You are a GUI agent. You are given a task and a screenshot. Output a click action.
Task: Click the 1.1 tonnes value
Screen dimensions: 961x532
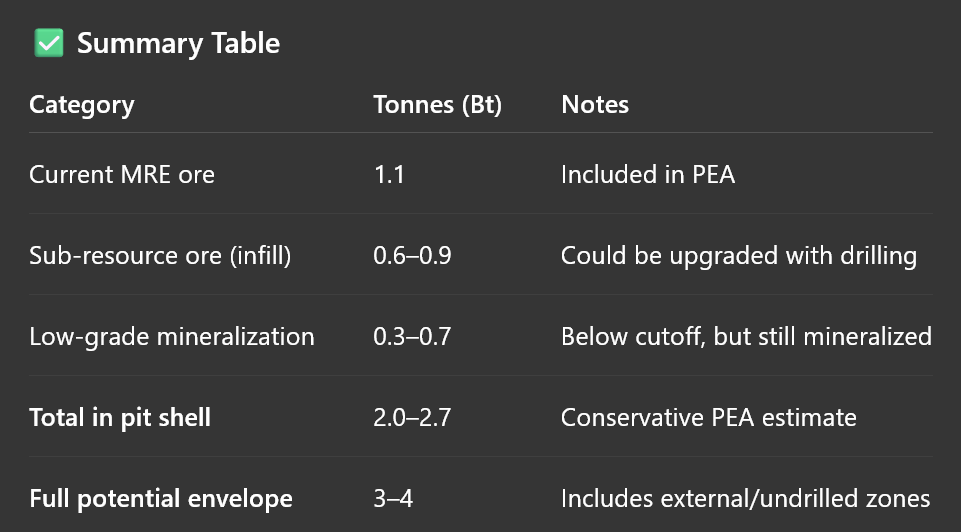(388, 174)
